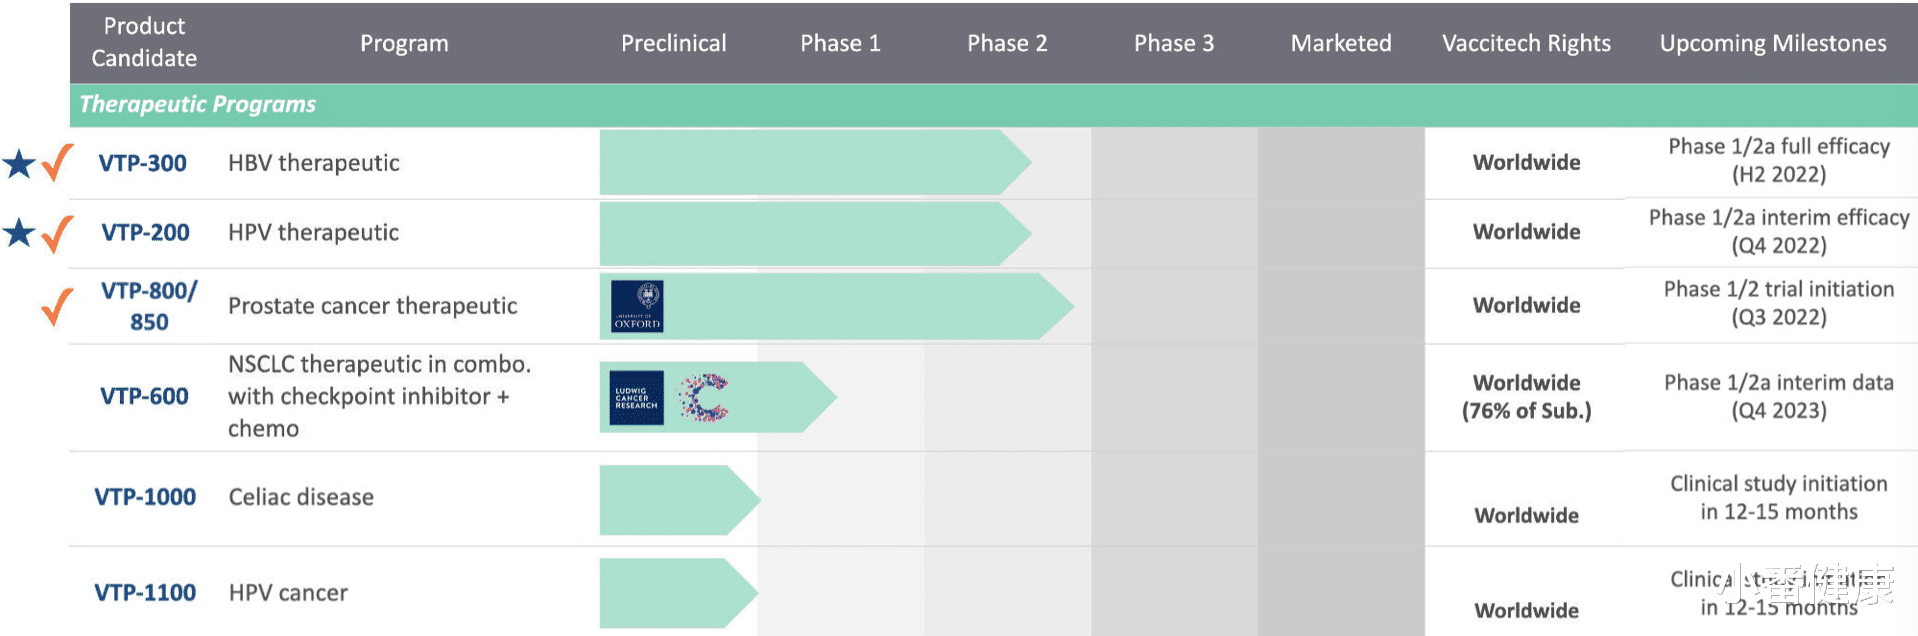Click the VTP-300 product candidate name
The width and height of the screenshot is (1918, 636).
[143, 163]
